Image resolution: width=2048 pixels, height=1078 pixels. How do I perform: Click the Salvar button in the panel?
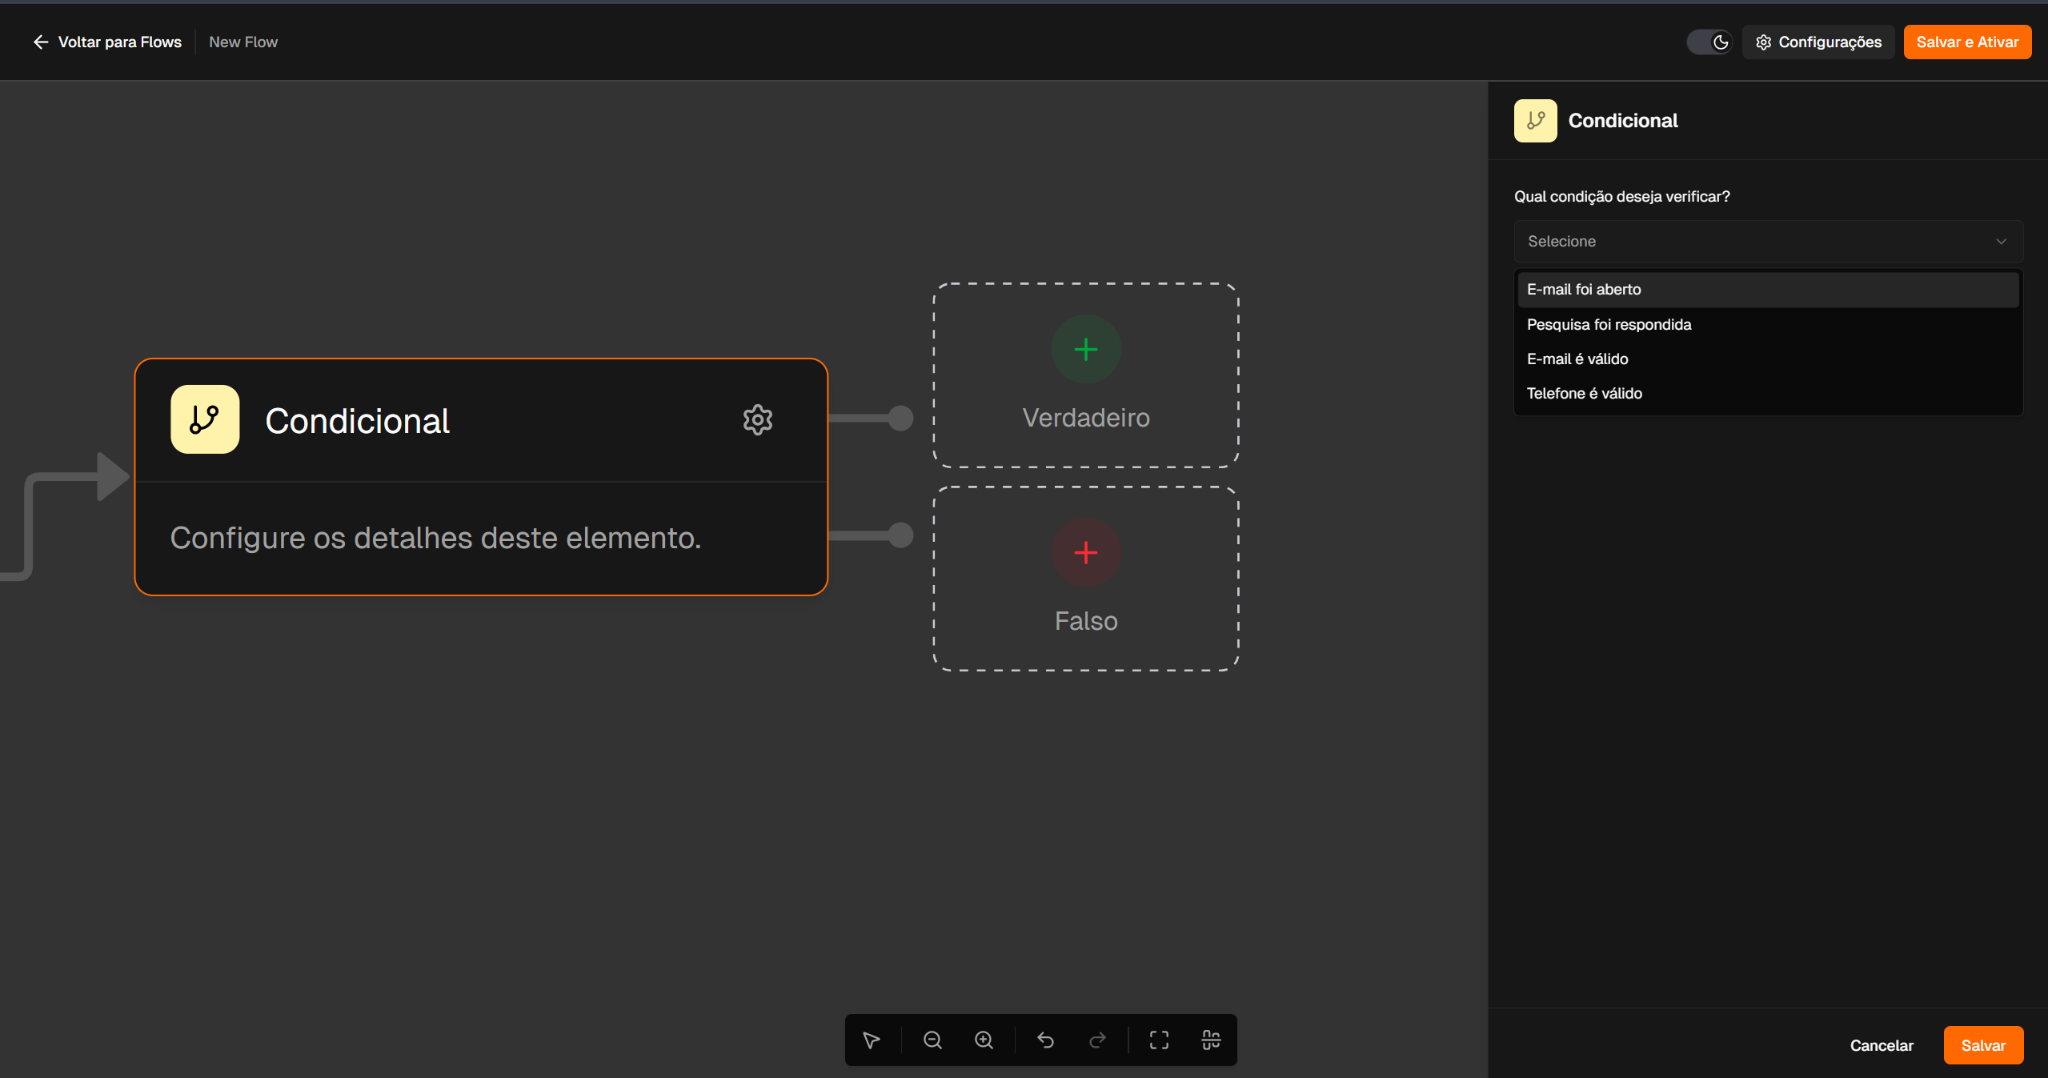coord(1983,1045)
